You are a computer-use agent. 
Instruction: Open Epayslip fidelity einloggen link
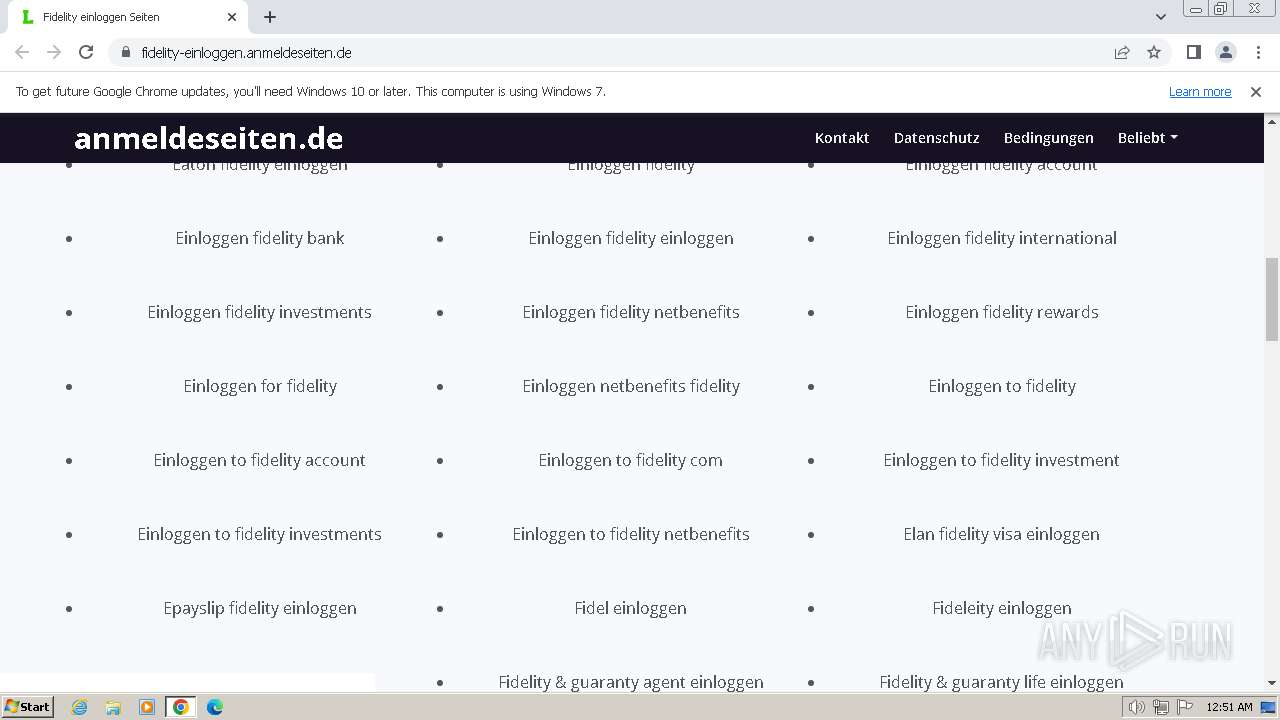[260, 608]
